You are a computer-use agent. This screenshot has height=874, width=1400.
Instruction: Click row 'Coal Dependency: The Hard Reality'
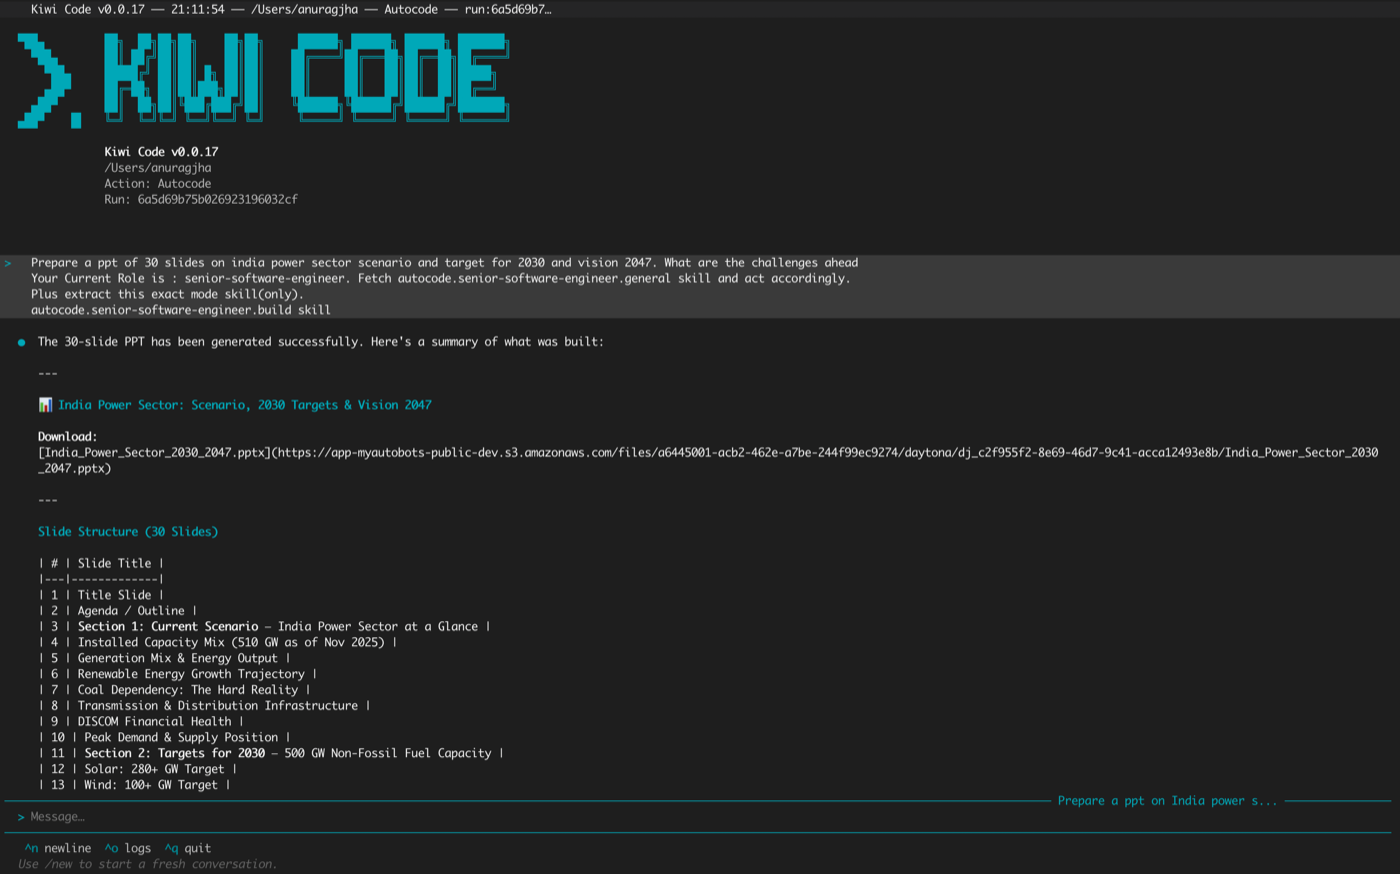pos(175,690)
